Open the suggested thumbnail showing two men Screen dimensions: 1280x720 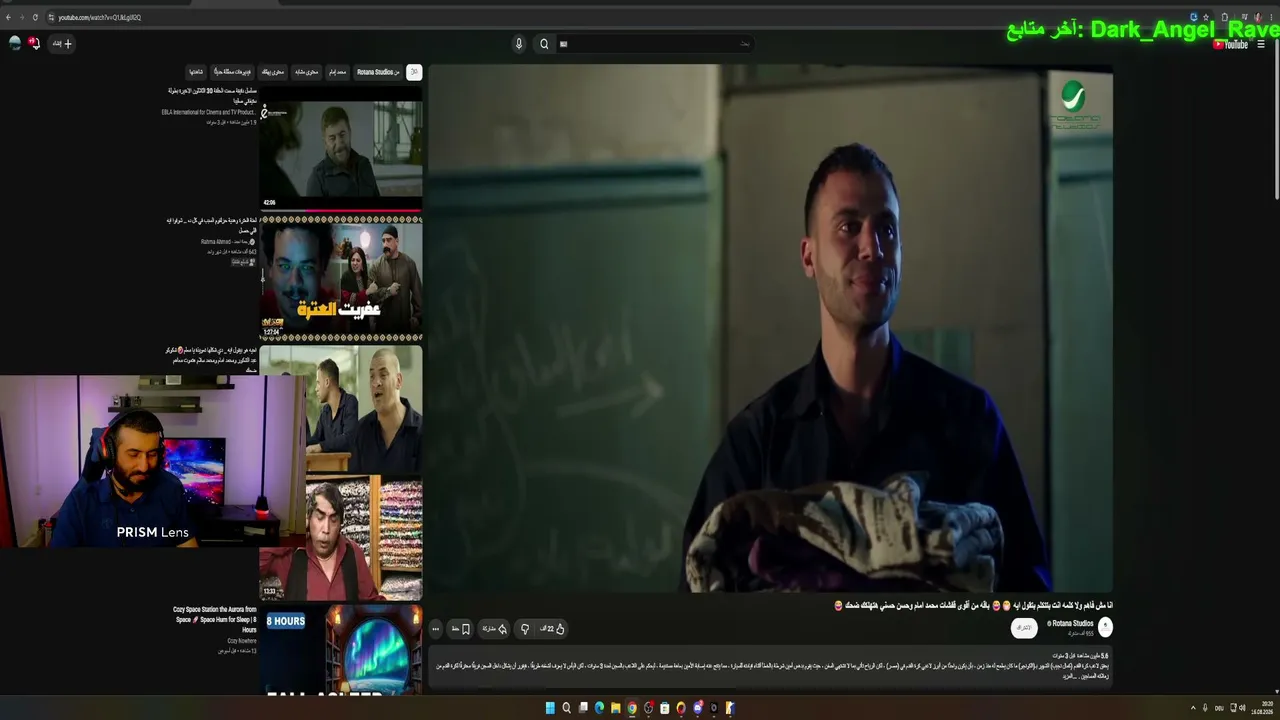click(364, 410)
